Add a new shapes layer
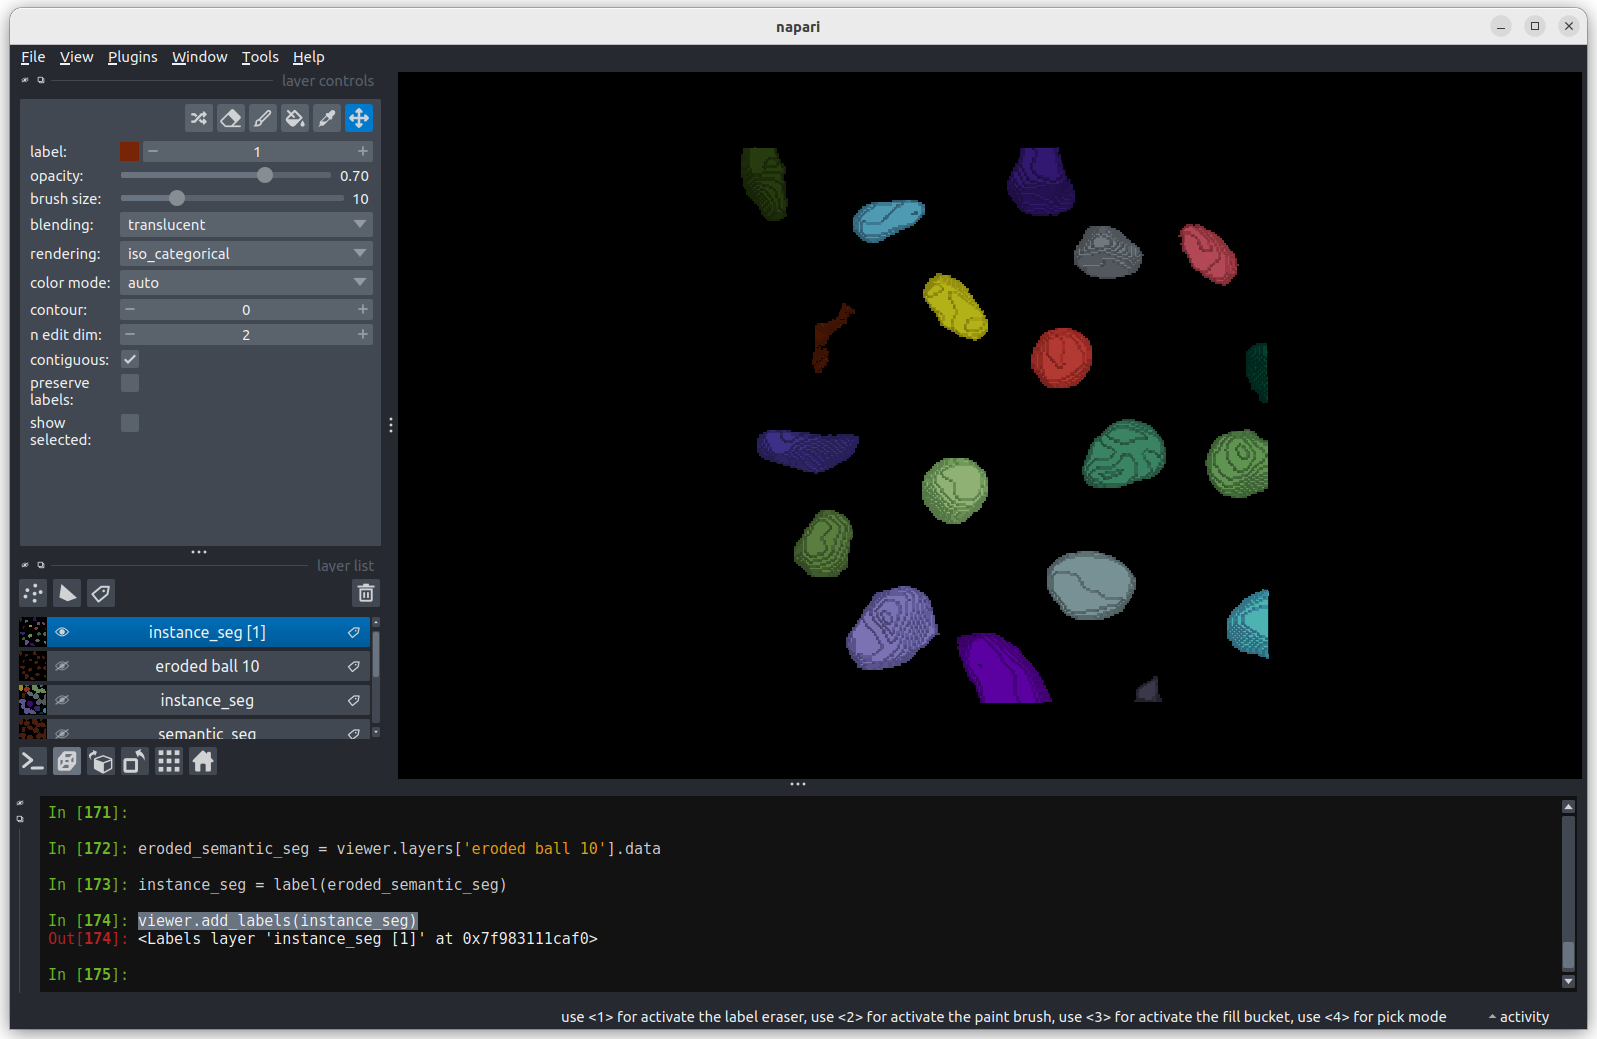1597x1039 pixels. click(67, 593)
